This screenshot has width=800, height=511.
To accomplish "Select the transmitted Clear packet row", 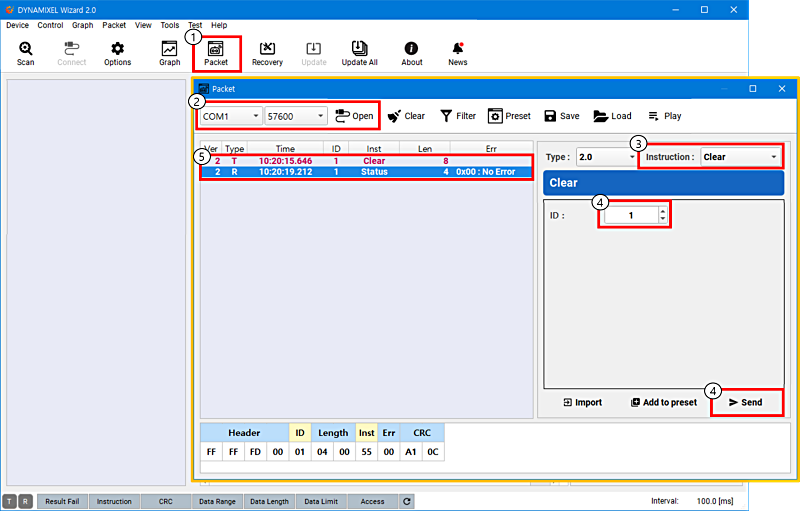I will click(366, 161).
